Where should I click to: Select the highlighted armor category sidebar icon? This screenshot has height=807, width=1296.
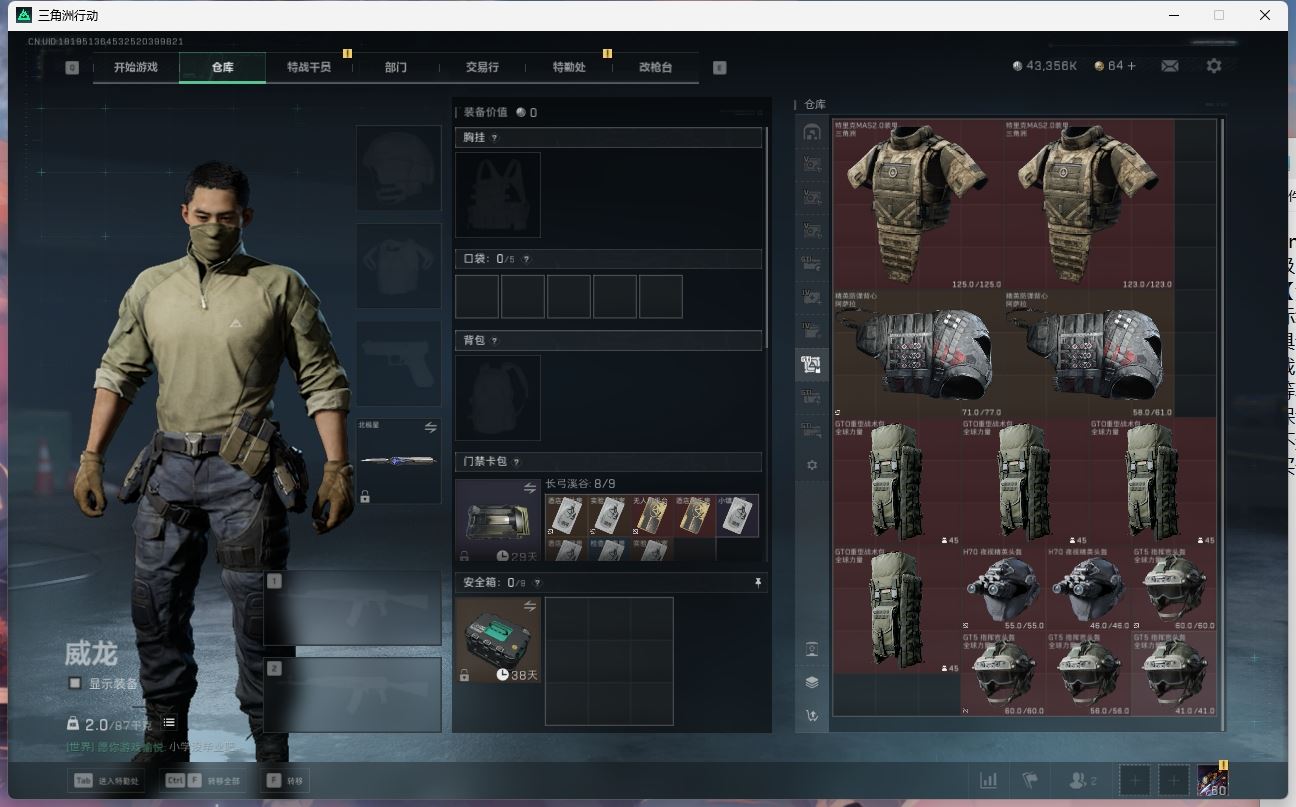coord(812,365)
